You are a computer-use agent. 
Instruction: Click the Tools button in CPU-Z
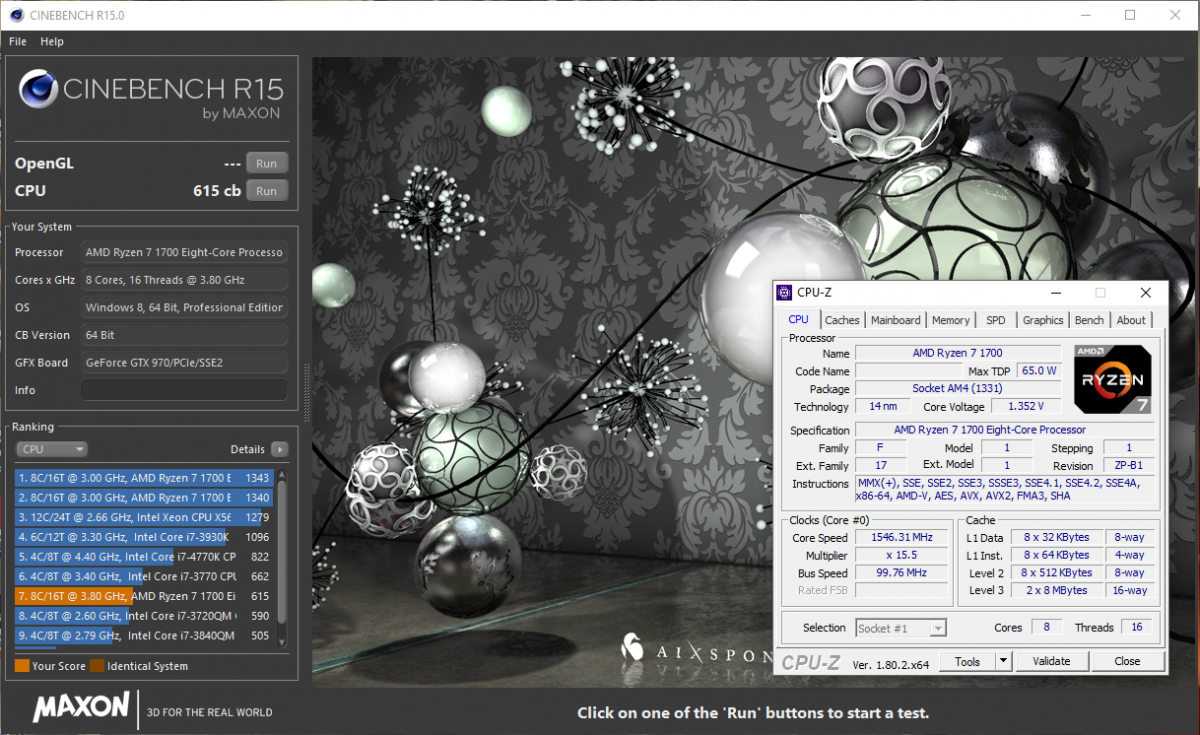coord(967,661)
